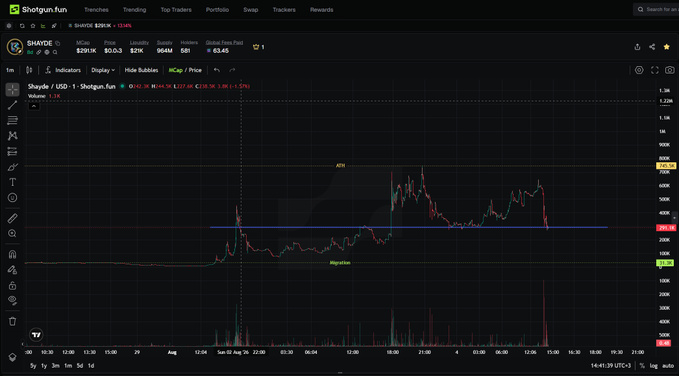Toggle percent scale with % button

tap(642, 366)
